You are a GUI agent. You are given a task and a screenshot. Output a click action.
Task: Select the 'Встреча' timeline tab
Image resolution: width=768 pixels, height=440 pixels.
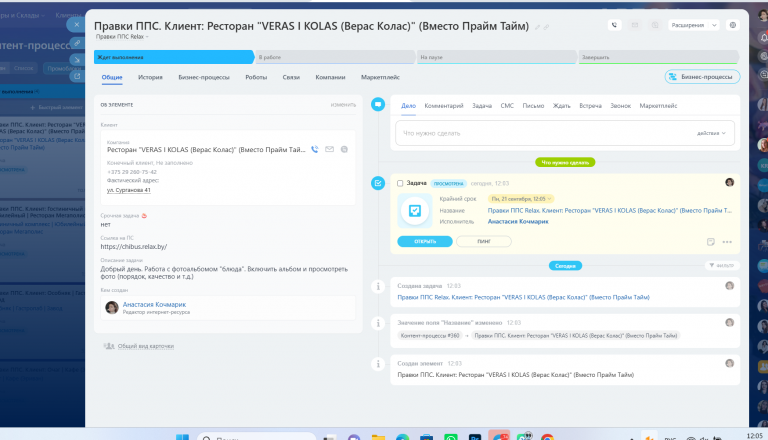[590, 106]
